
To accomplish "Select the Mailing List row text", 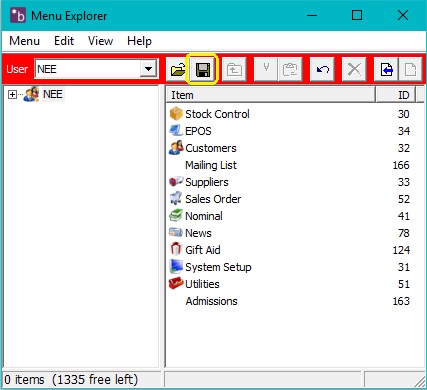I will (x=211, y=165).
